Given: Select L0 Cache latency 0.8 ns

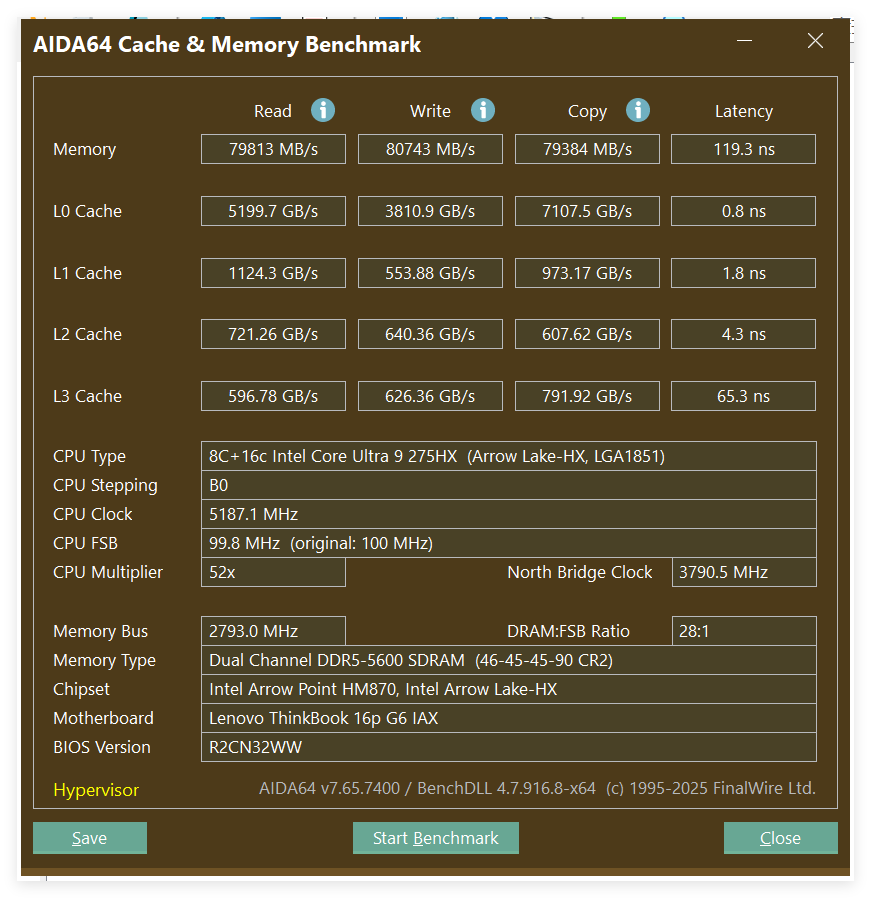Looking at the screenshot, I should (743, 211).
